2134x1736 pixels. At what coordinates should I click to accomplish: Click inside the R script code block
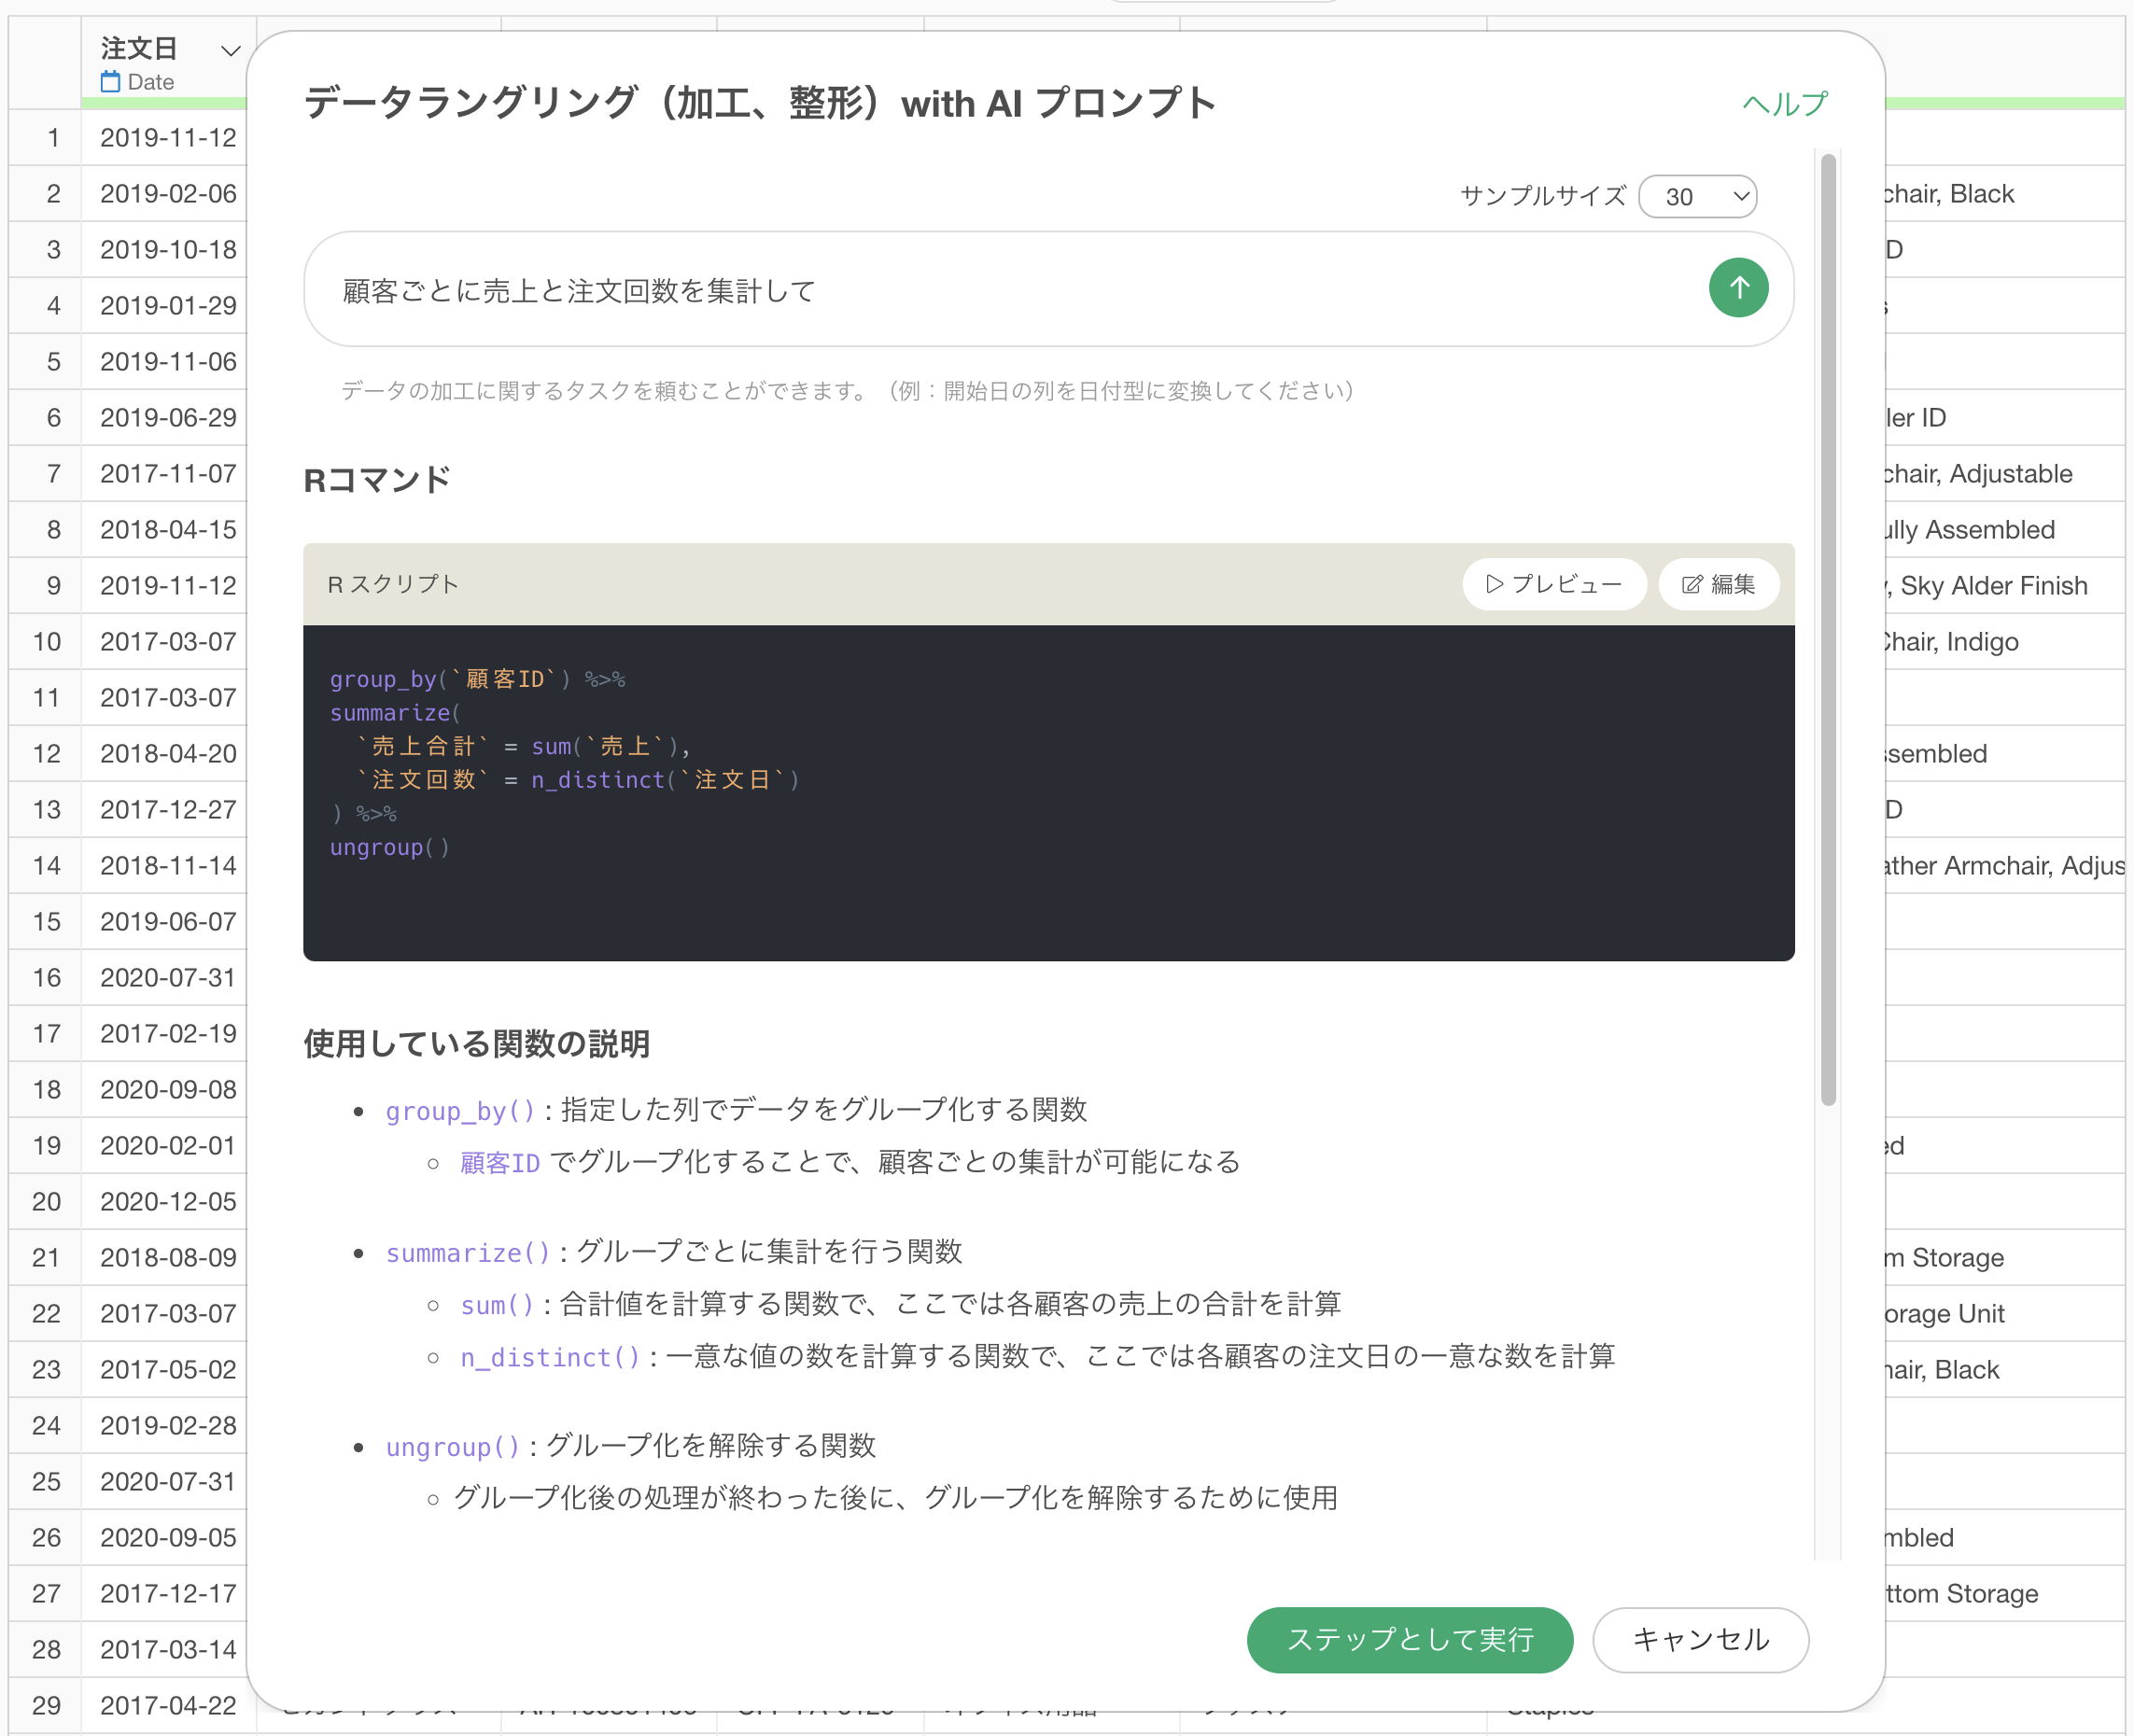click(1048, 792)
